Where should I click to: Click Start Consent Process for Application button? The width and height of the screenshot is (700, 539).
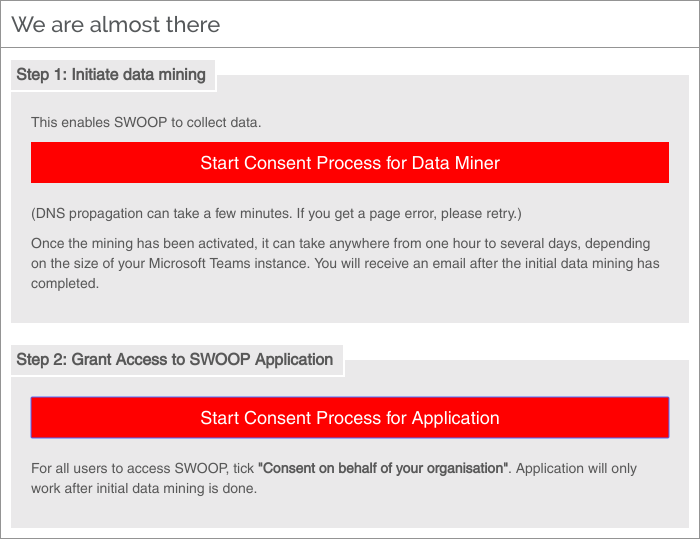(350, 418)
